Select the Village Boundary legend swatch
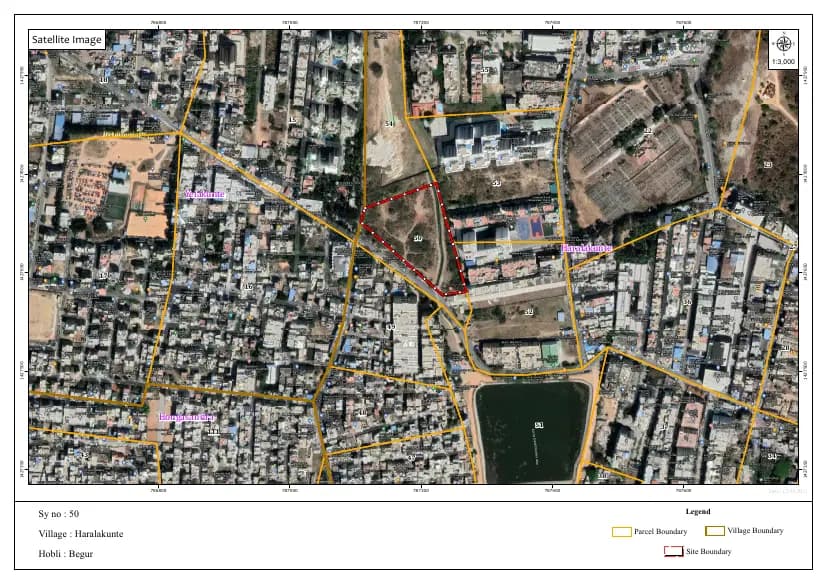The width and height of the screenshot is (828, 585). [714, 531]
